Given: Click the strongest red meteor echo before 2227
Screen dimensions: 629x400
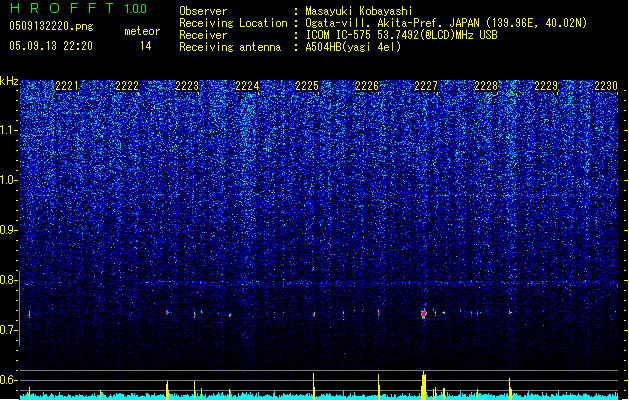Looking at the screenshot, I should coord(424,314).
